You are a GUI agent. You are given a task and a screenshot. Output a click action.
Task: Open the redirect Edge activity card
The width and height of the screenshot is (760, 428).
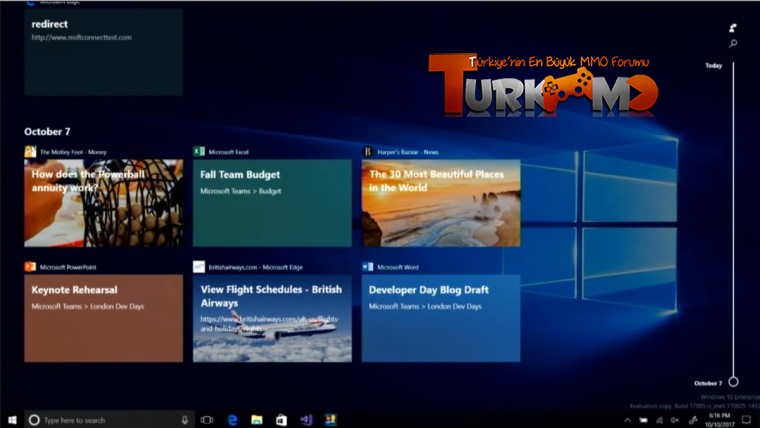click(103, 52)
